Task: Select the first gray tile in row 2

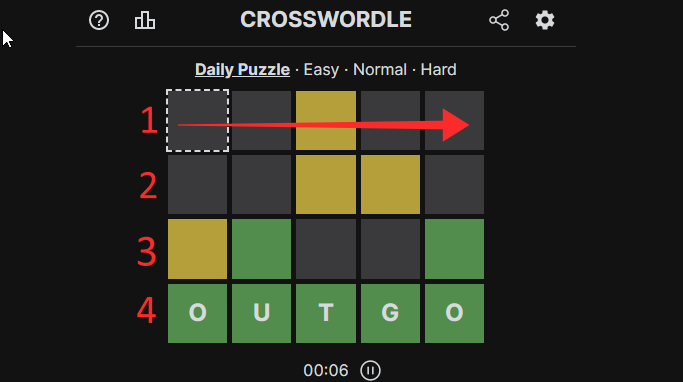Action: click(x=197, y=185)
